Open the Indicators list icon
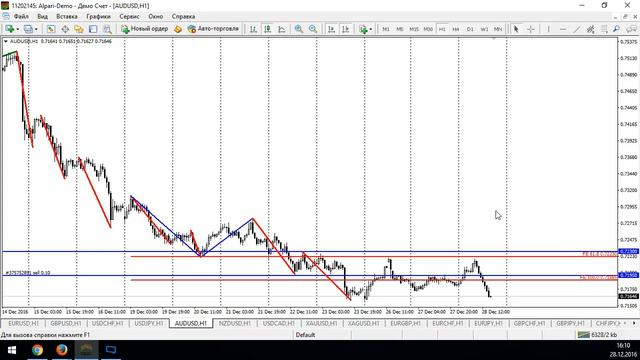The image size is (640, 360). point(363,29)
